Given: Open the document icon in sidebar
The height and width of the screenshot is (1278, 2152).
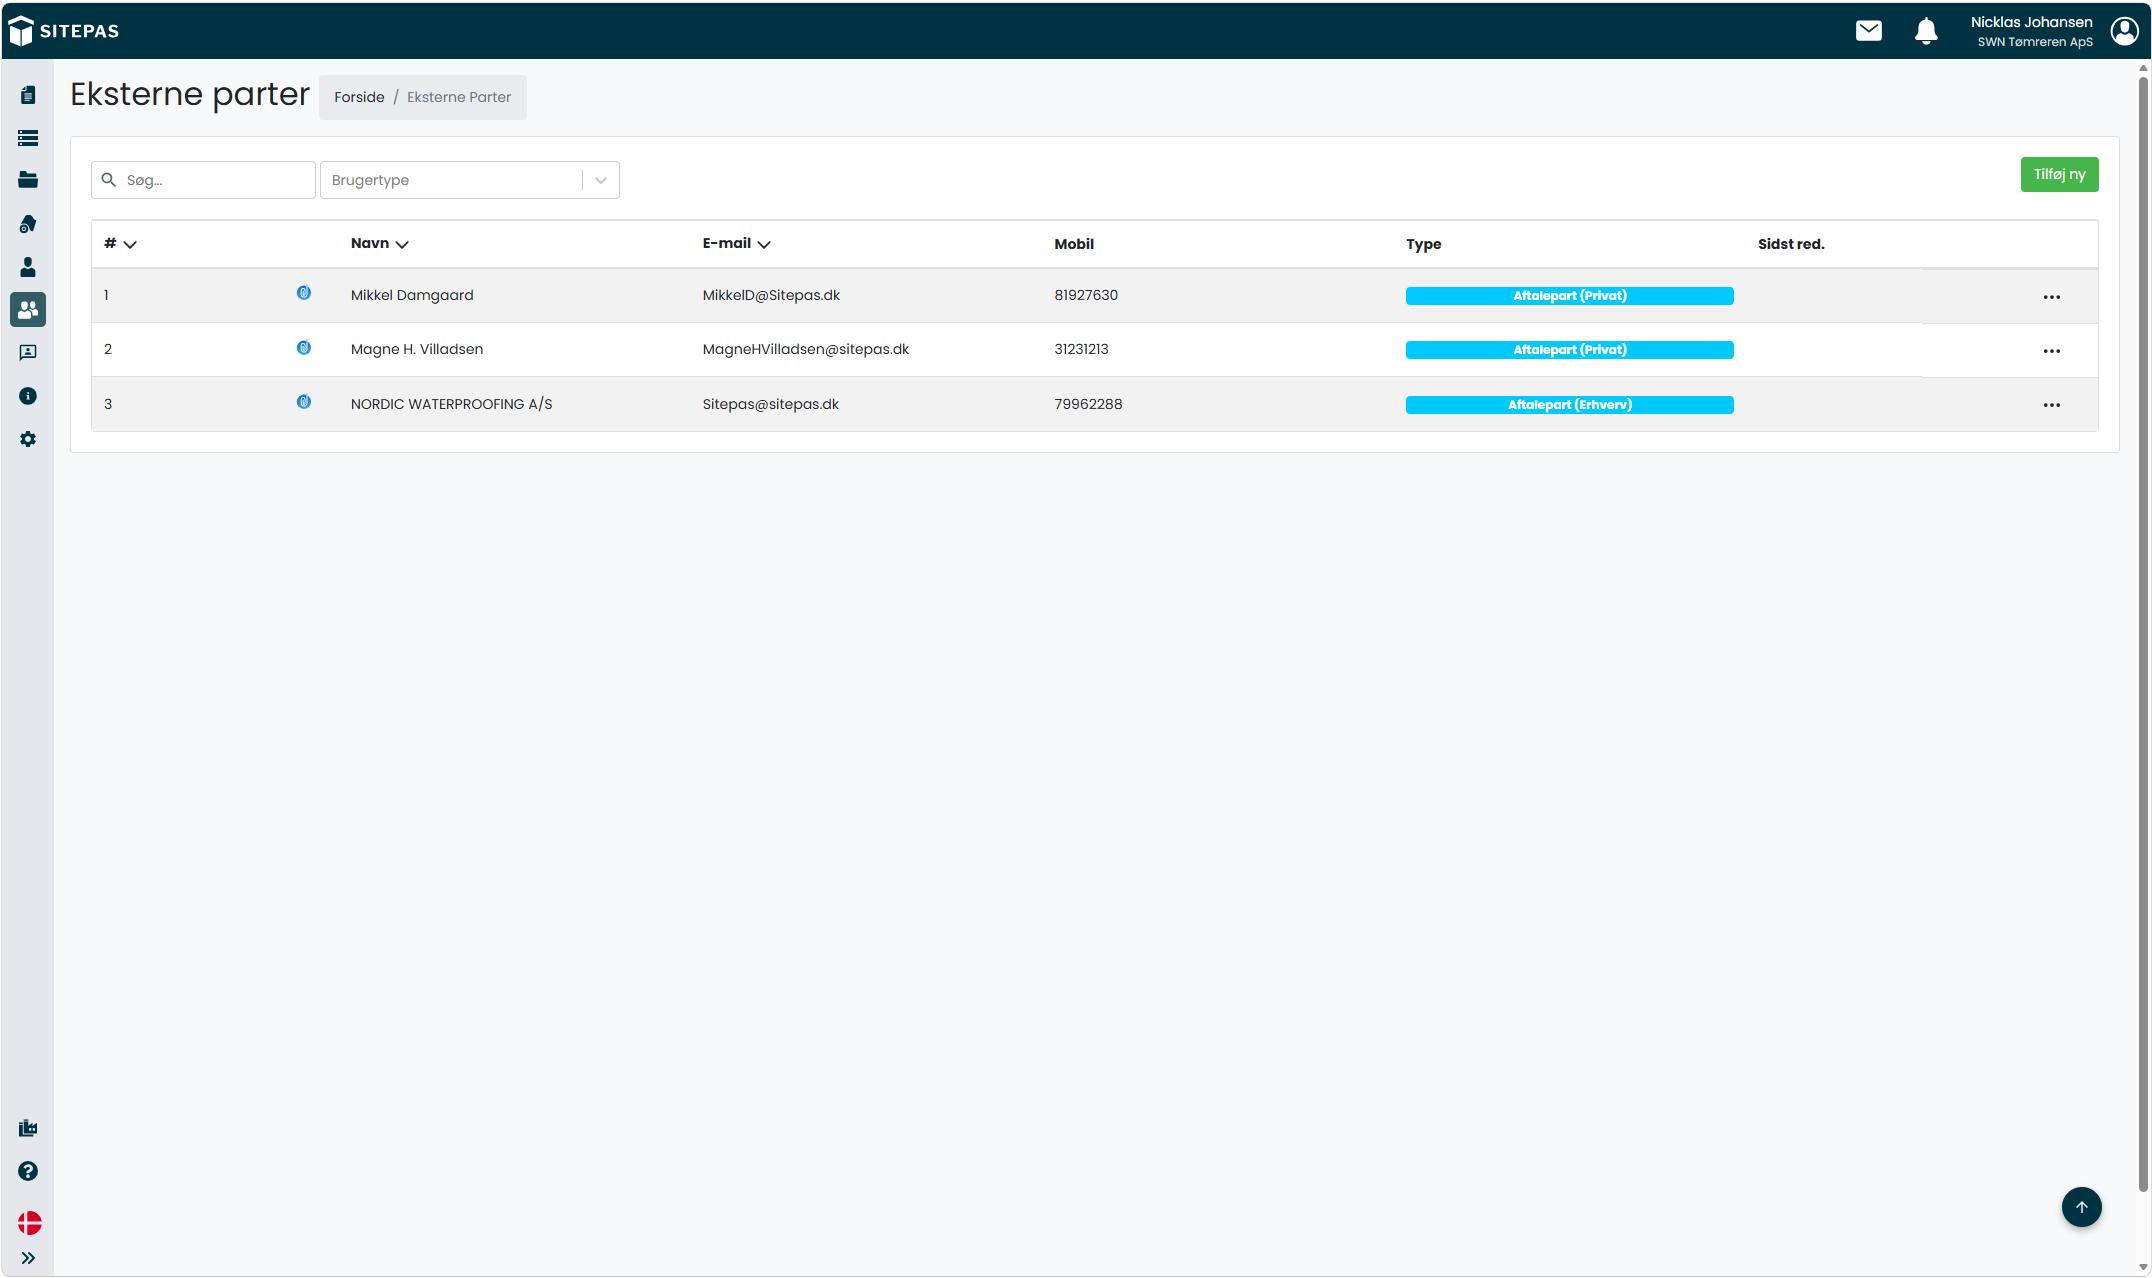Looking at the screenshot, I should tap(28, 95).
